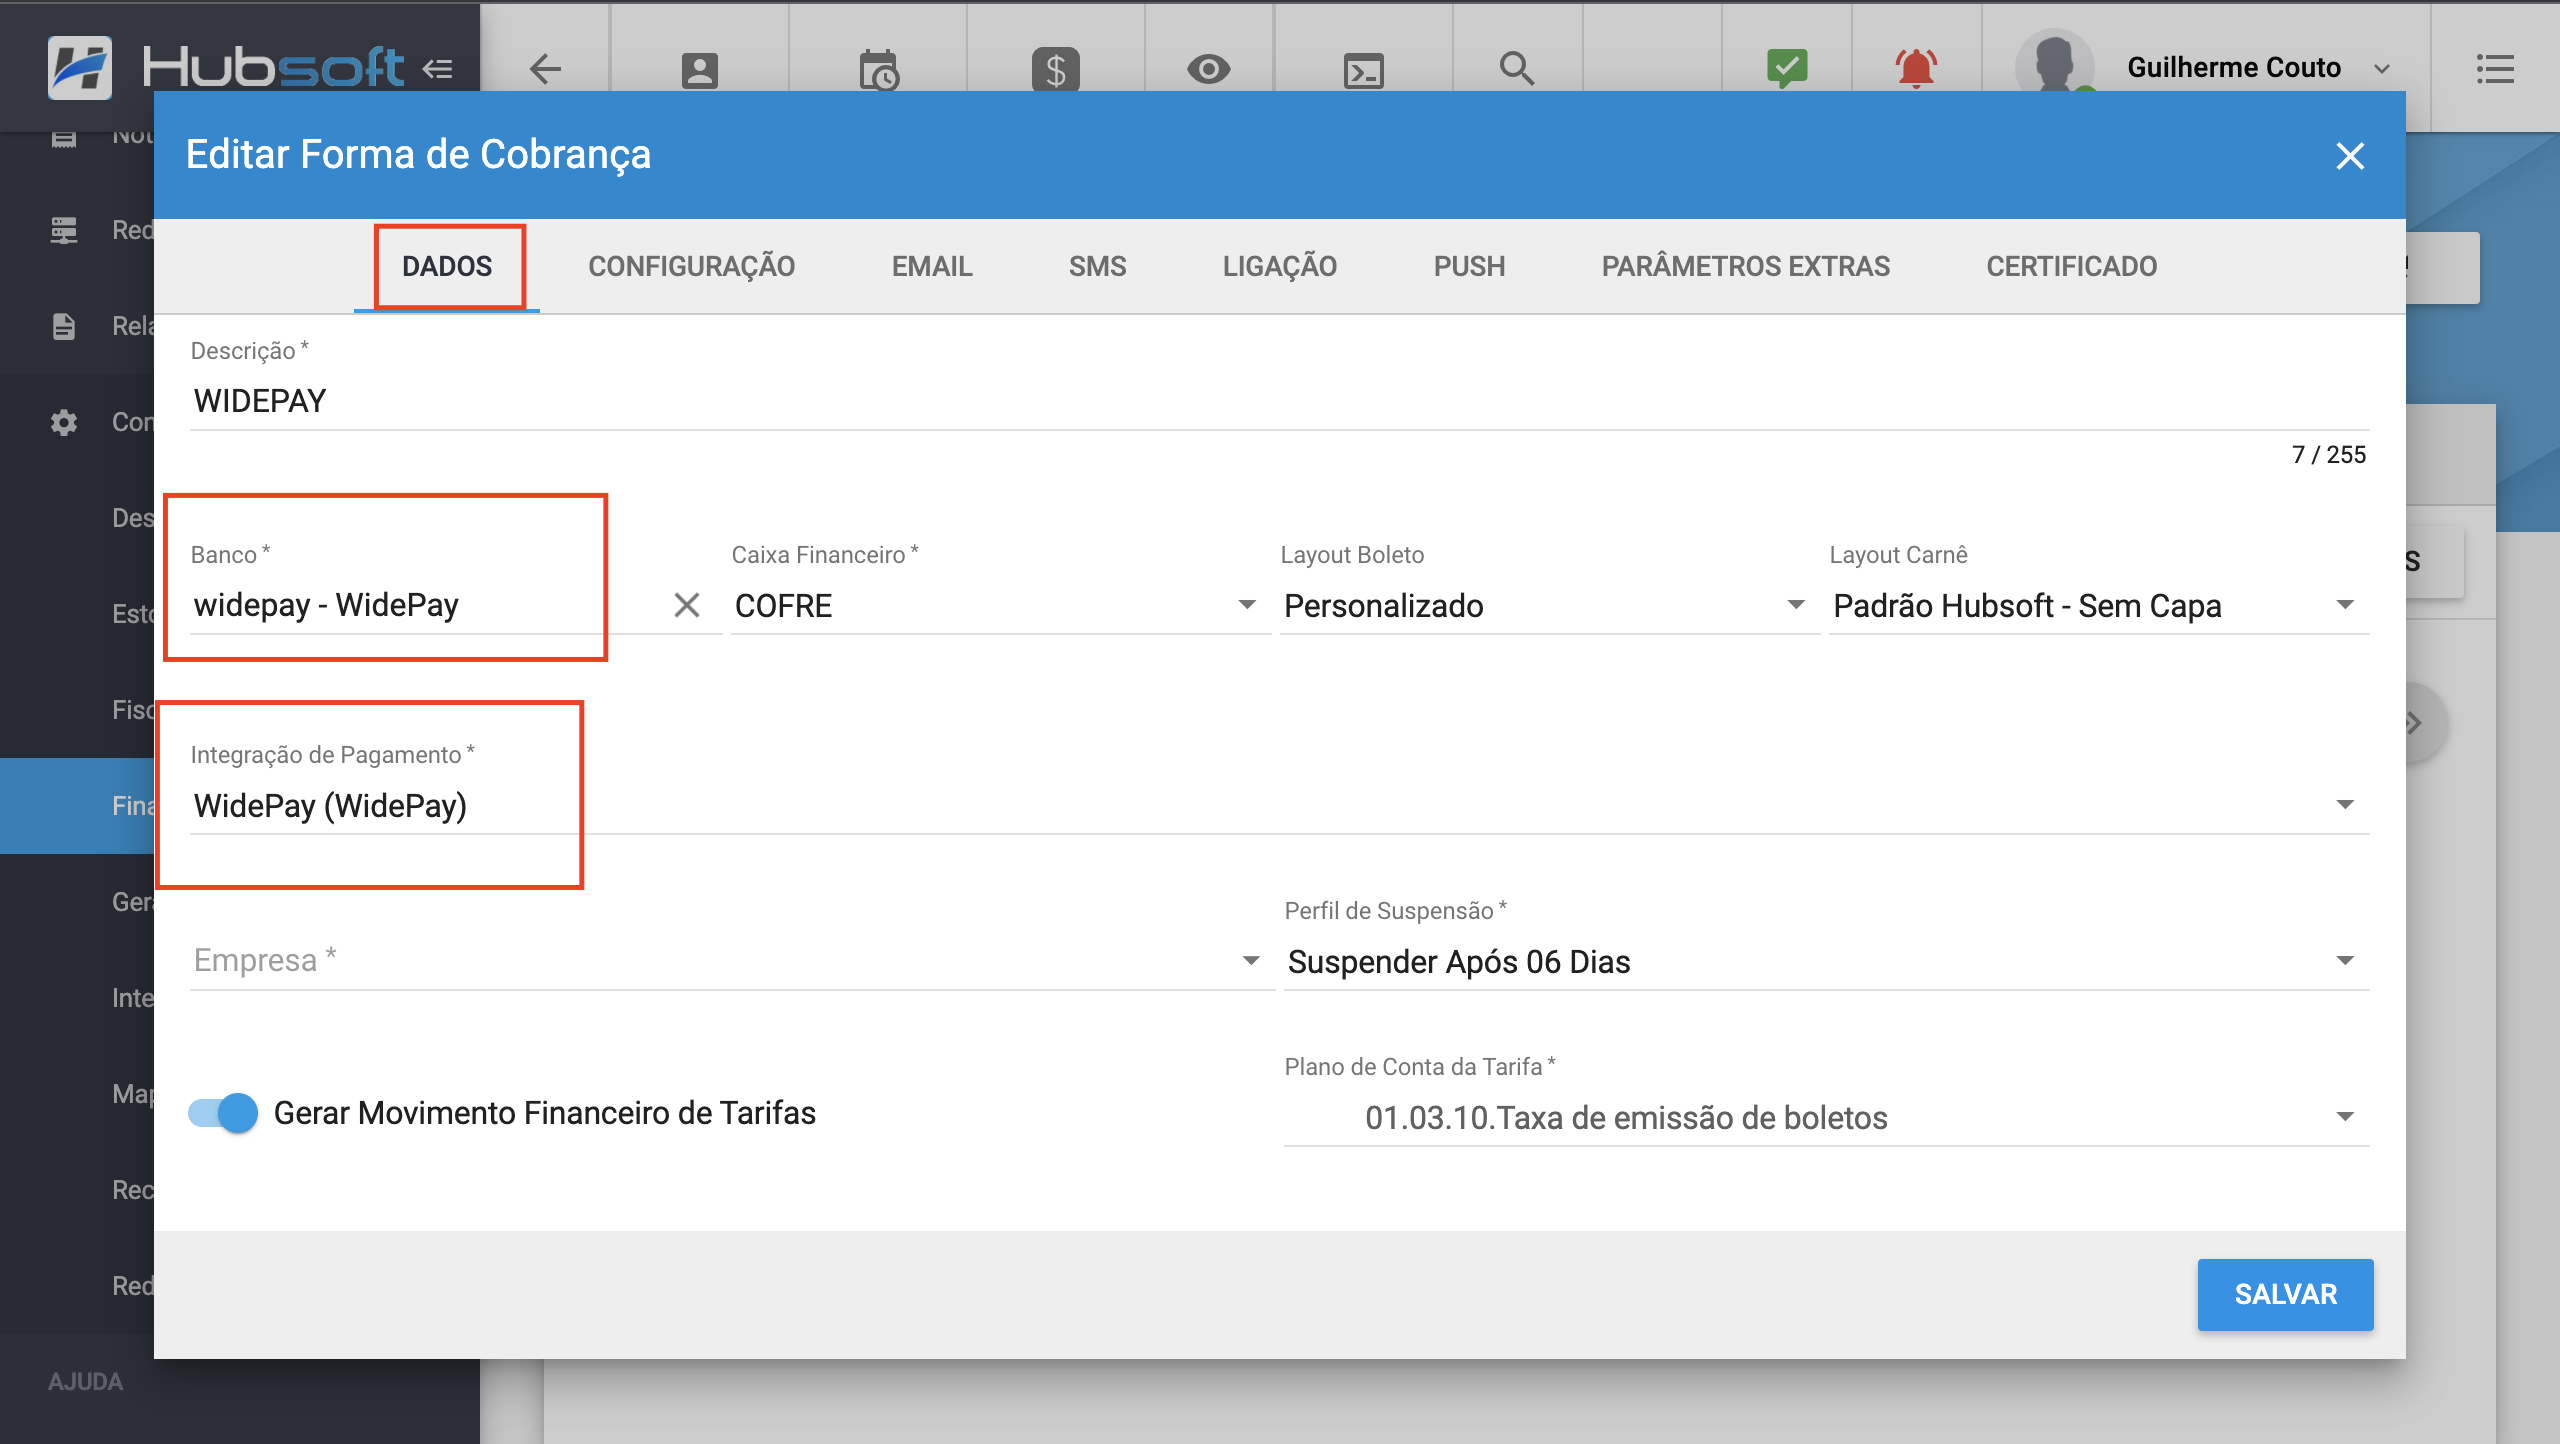Image resolution: width=2560 pixels, height=1444 pixels.
Task: Open the notifications bell icon
Action: [1917, 68]
